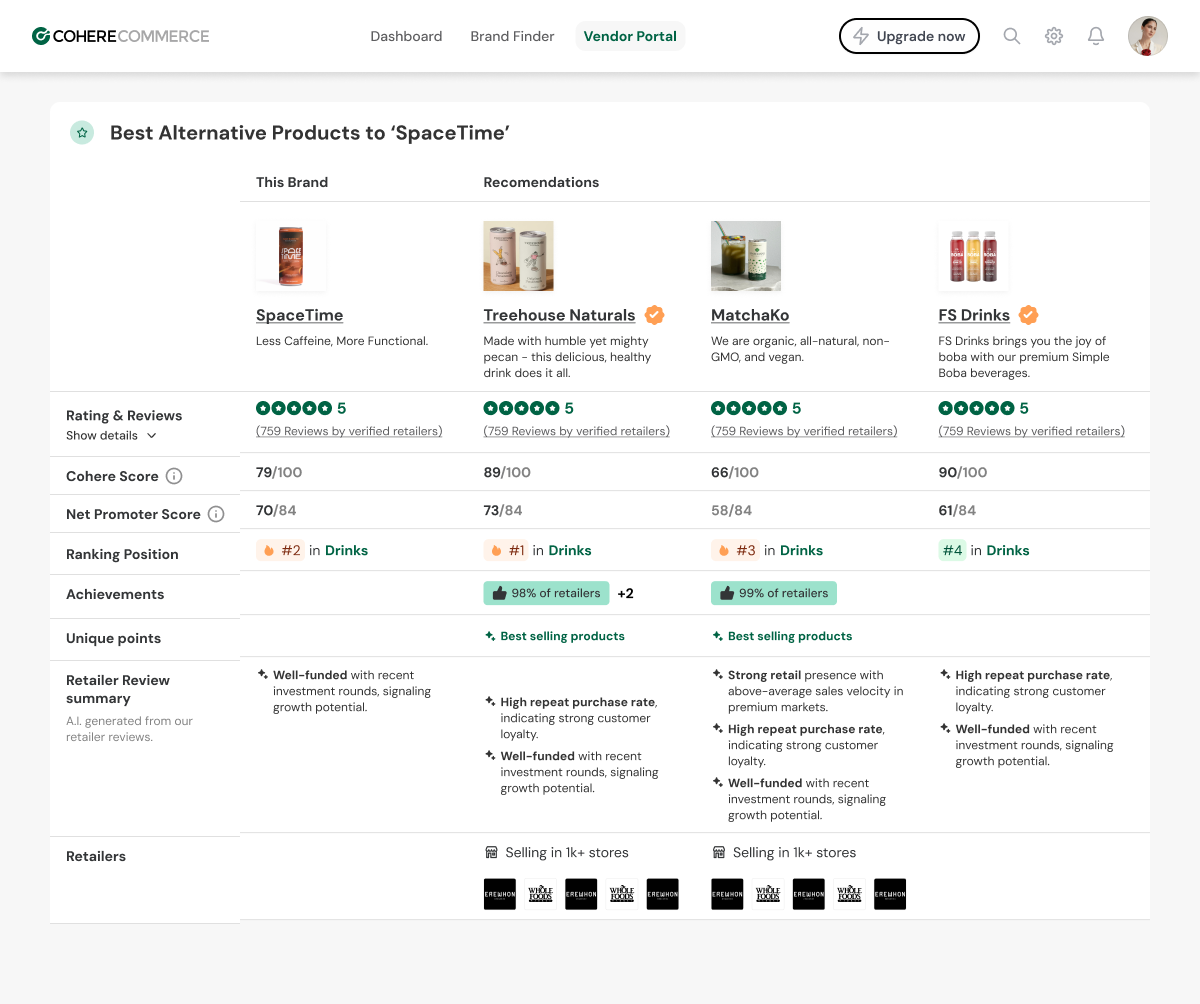Image resolution: width=1200 pixels, height=1004 pixels.
Task: Click the Drinks category link for FS Drinks
Action: [1008, 550]
